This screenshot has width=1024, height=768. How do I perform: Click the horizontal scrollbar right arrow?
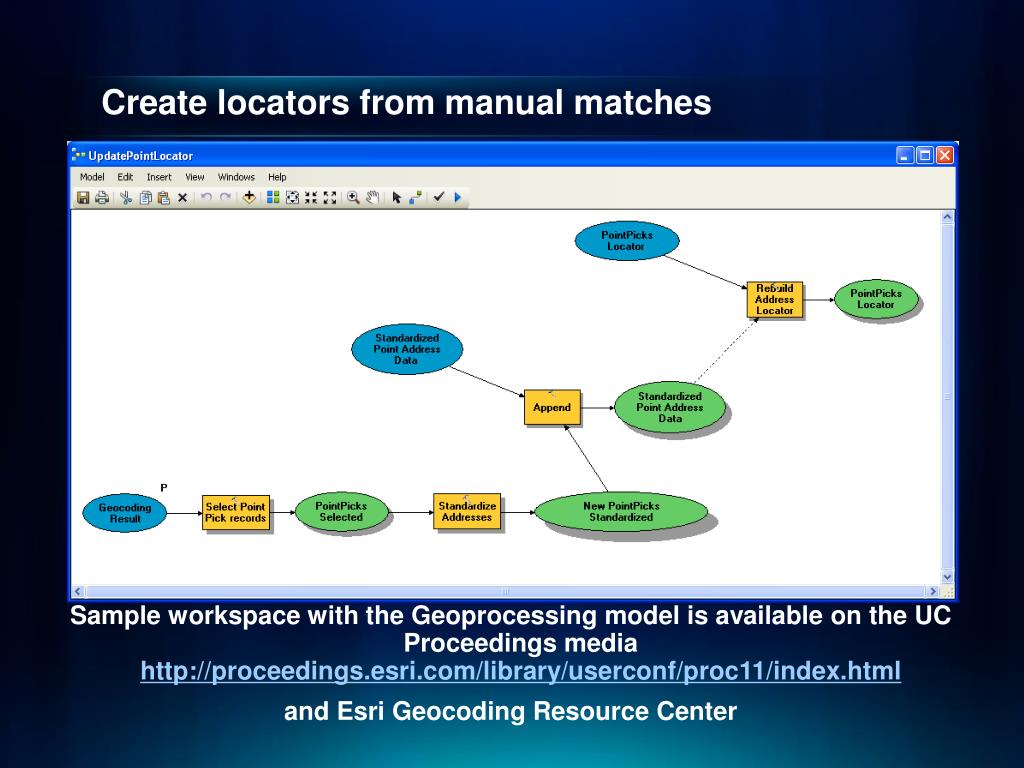coord(933,592)
